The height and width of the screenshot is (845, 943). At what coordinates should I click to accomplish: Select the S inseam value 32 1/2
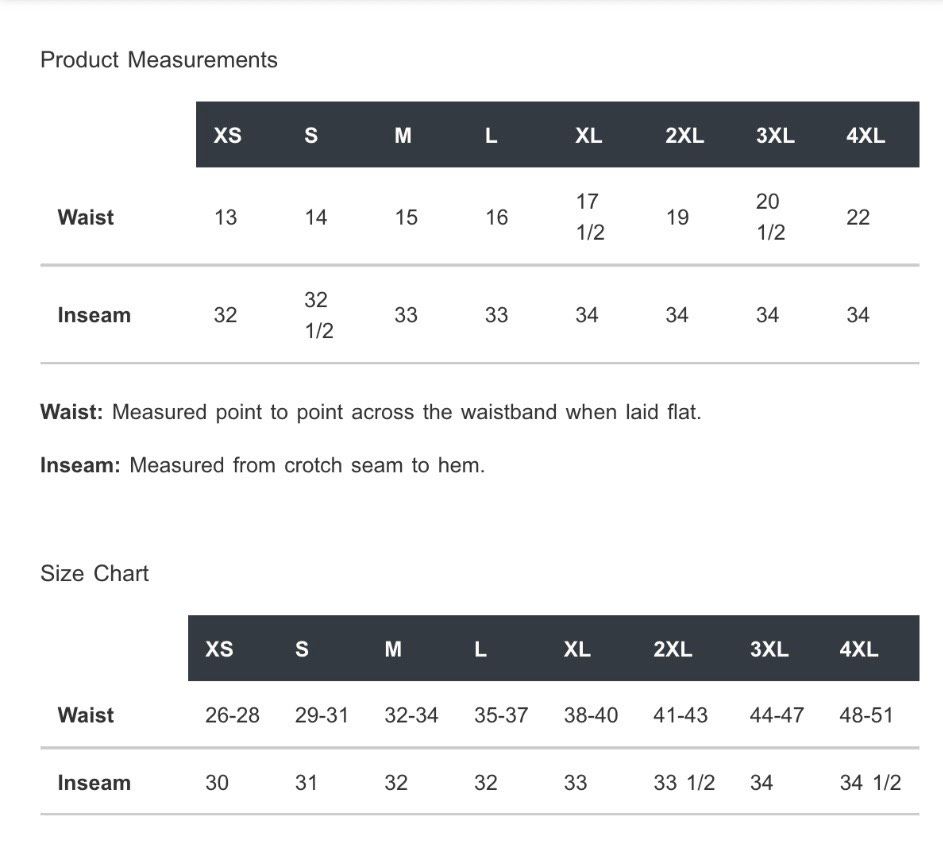[x=317, y=315]
